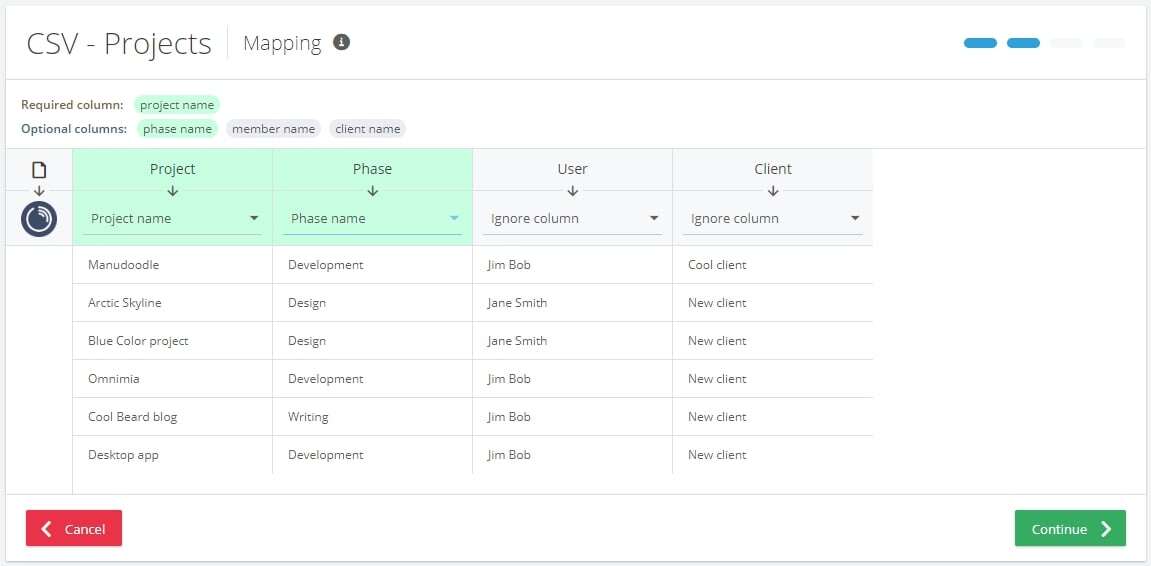Click the arrow under Client header
The height and width of the screenshot is (566, 1151).
click(x=772, y=191)
